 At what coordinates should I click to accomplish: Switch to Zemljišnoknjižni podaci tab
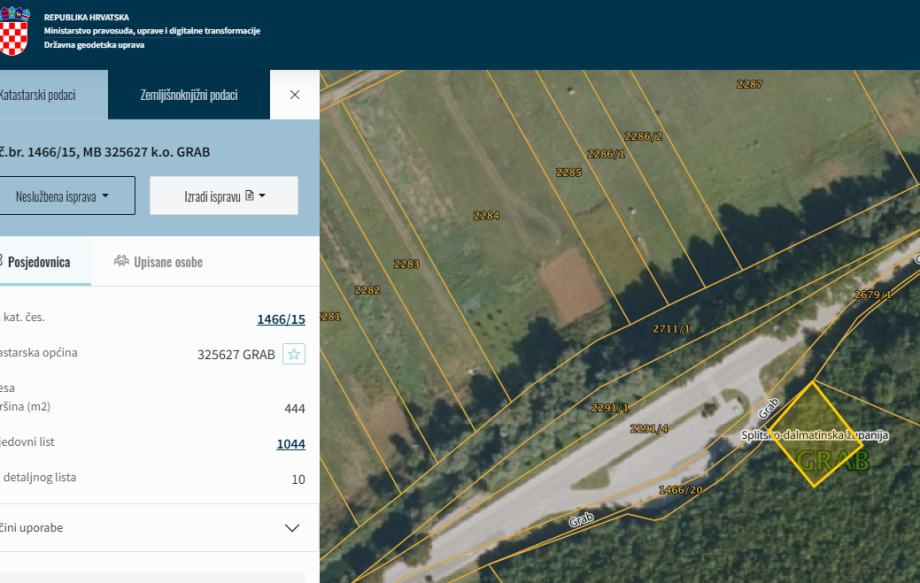click(x=189, y=95)
